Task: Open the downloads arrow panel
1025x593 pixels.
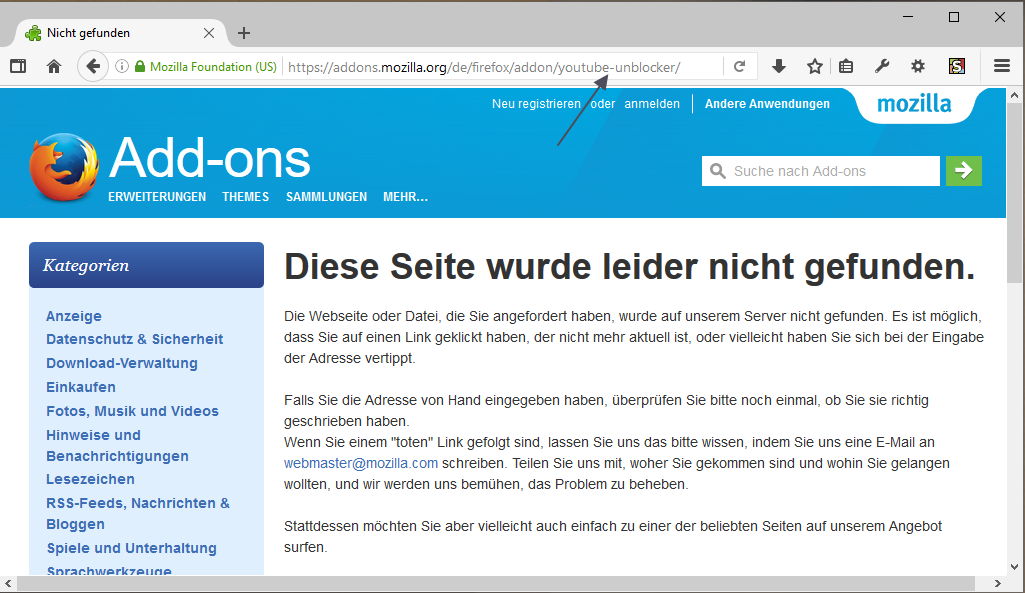Action: (779, 66)
